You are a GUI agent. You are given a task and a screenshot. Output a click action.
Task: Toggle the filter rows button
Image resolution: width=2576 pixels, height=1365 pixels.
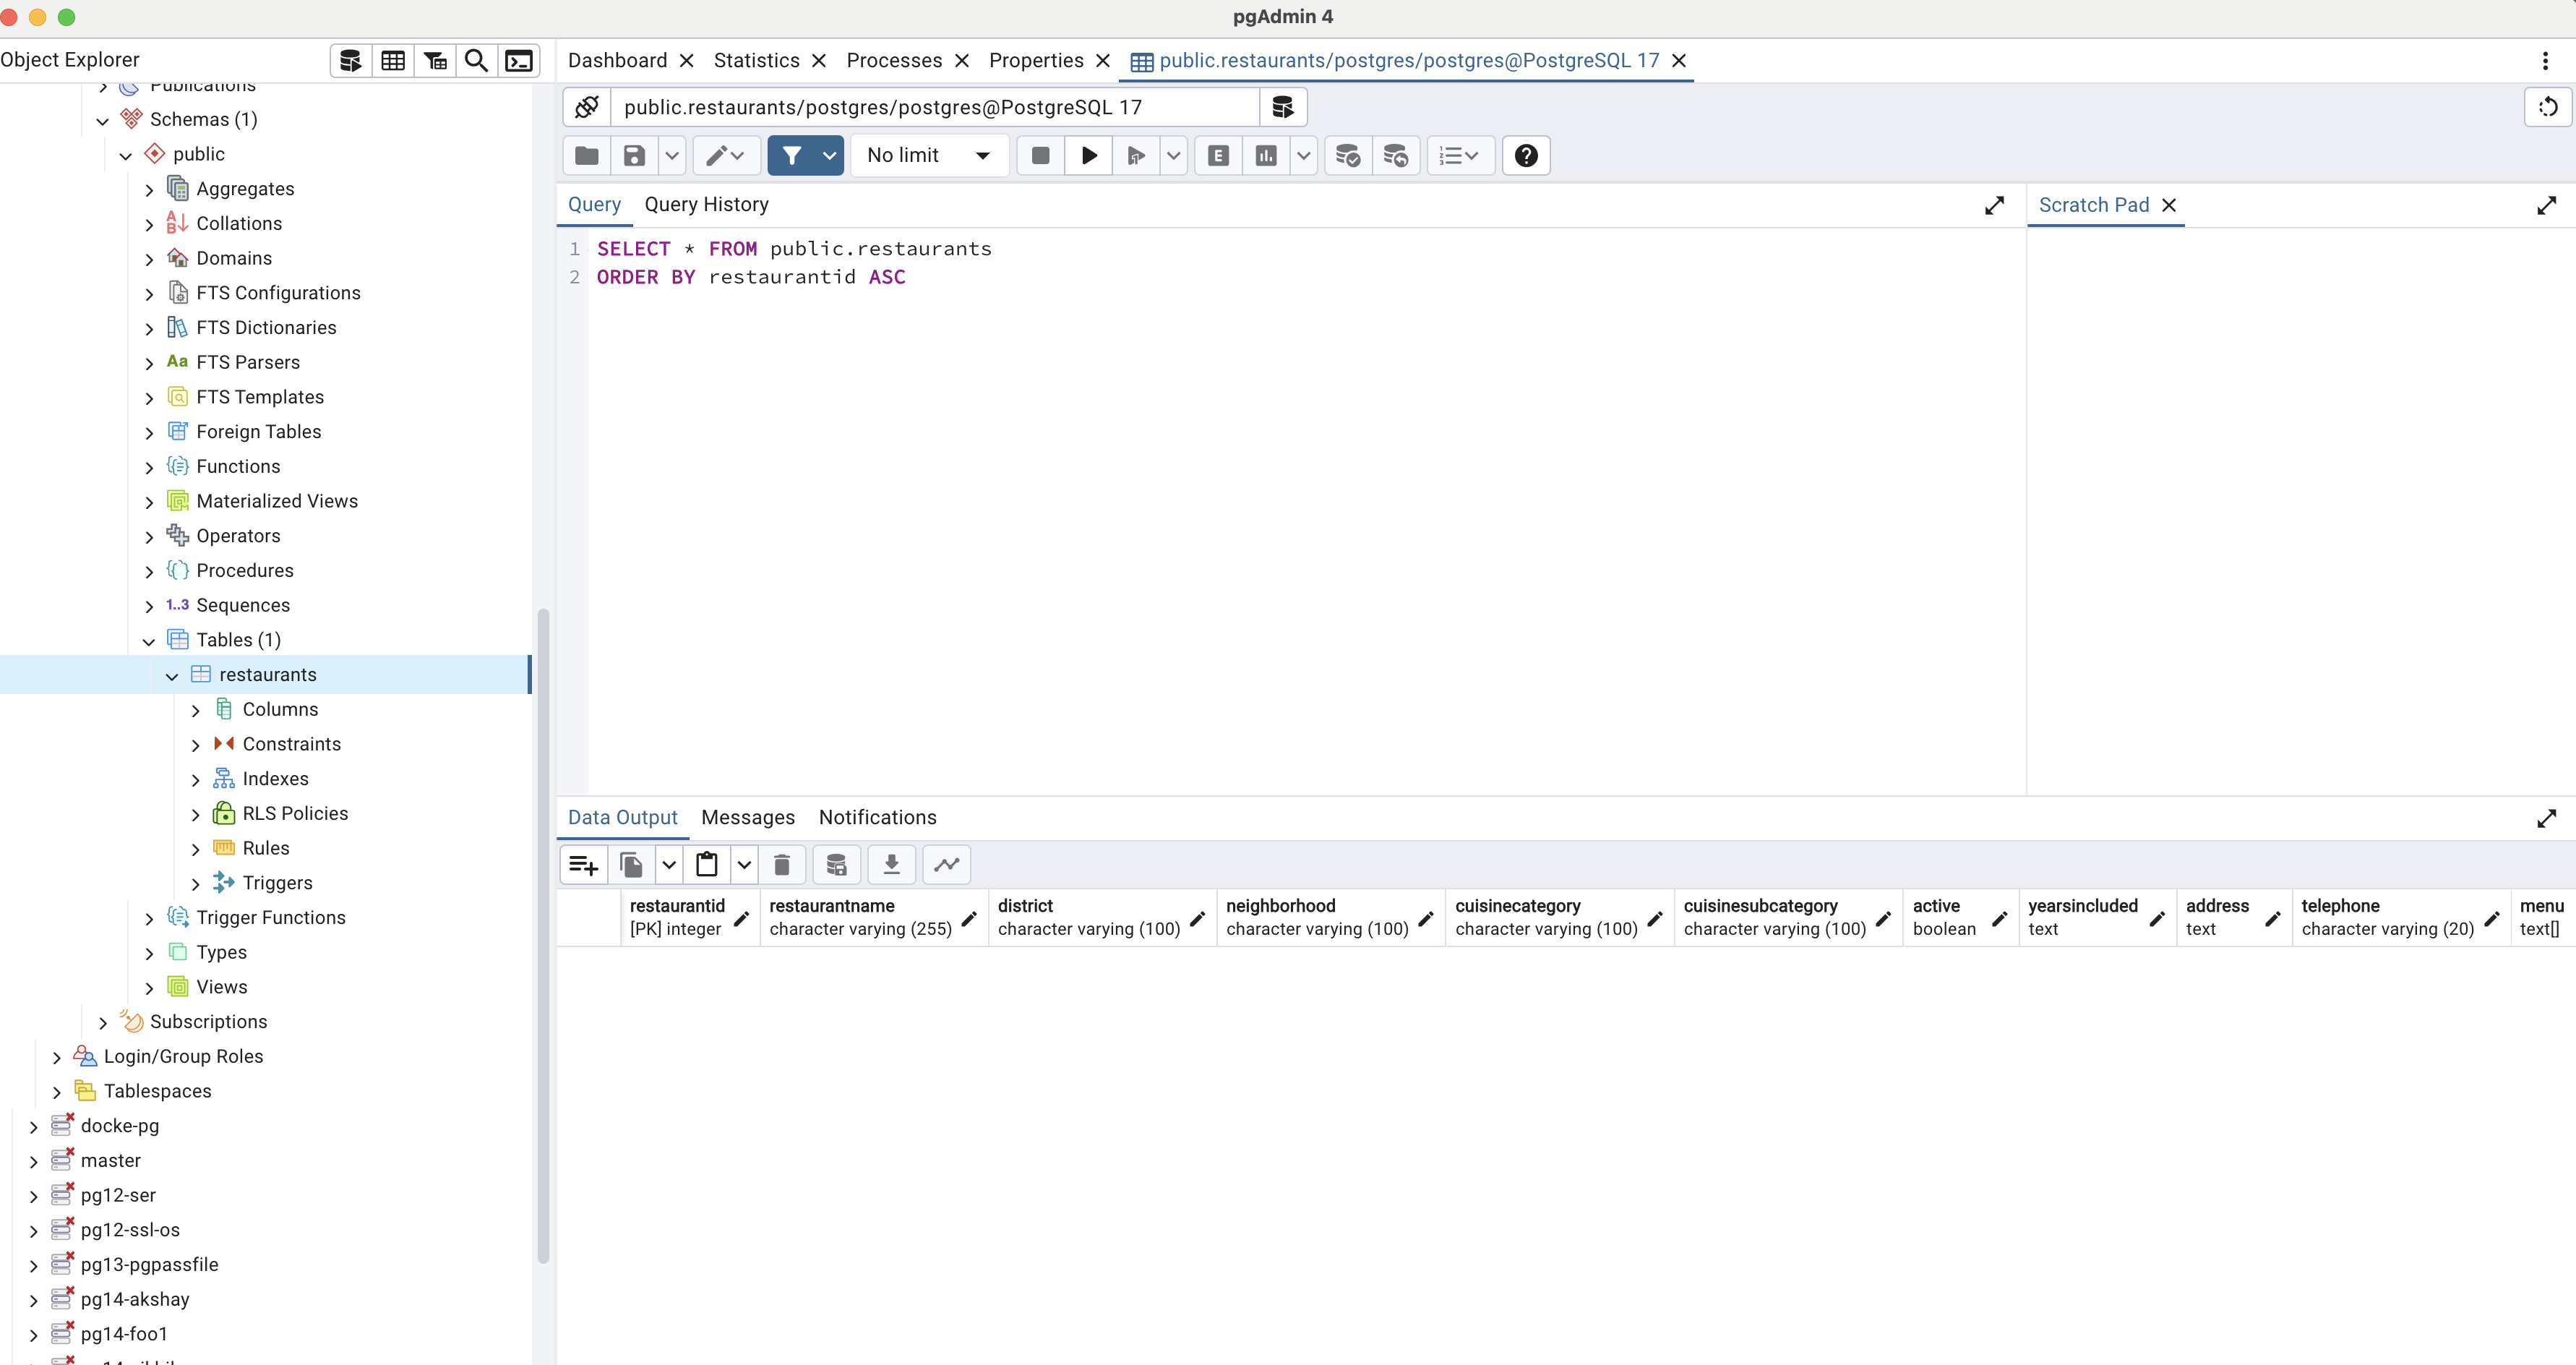pyautogui.click(x=792, y=156)
